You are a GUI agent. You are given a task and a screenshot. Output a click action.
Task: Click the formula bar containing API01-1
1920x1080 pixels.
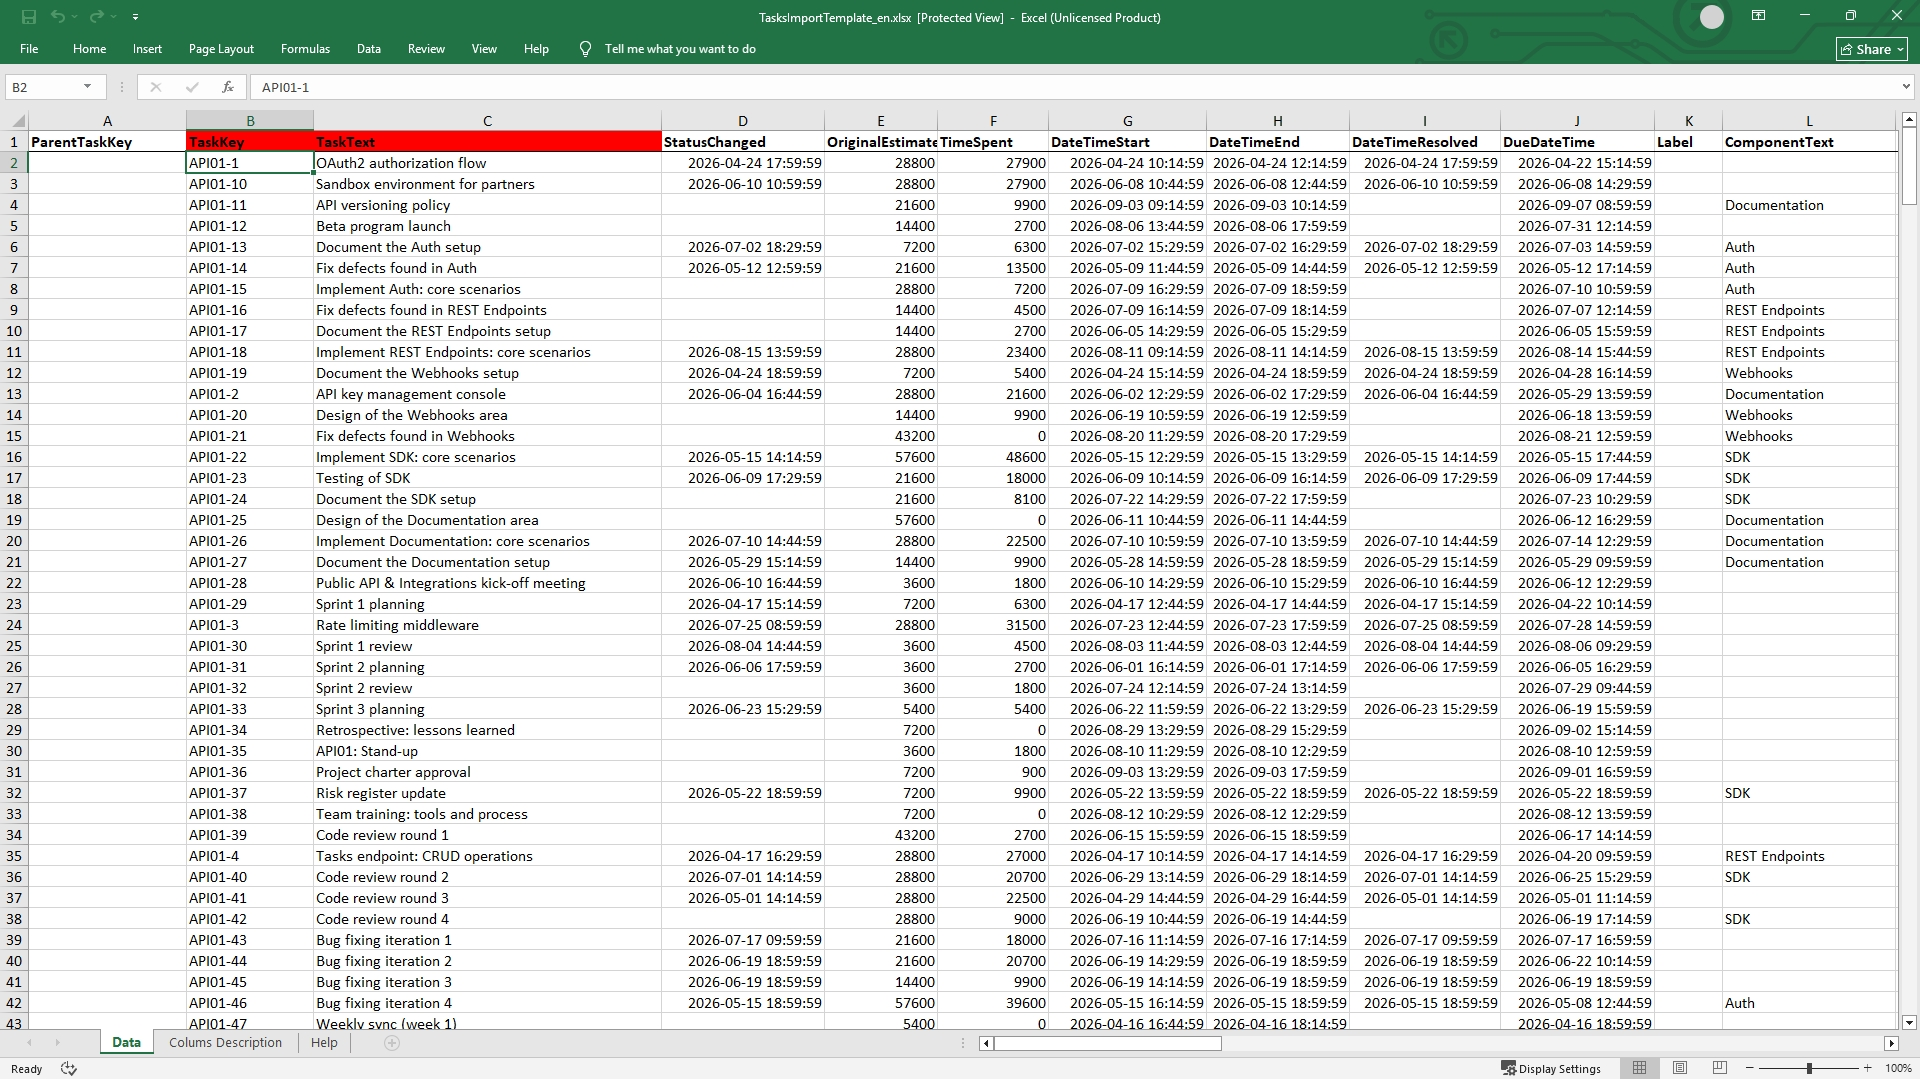pos(1075,87)
